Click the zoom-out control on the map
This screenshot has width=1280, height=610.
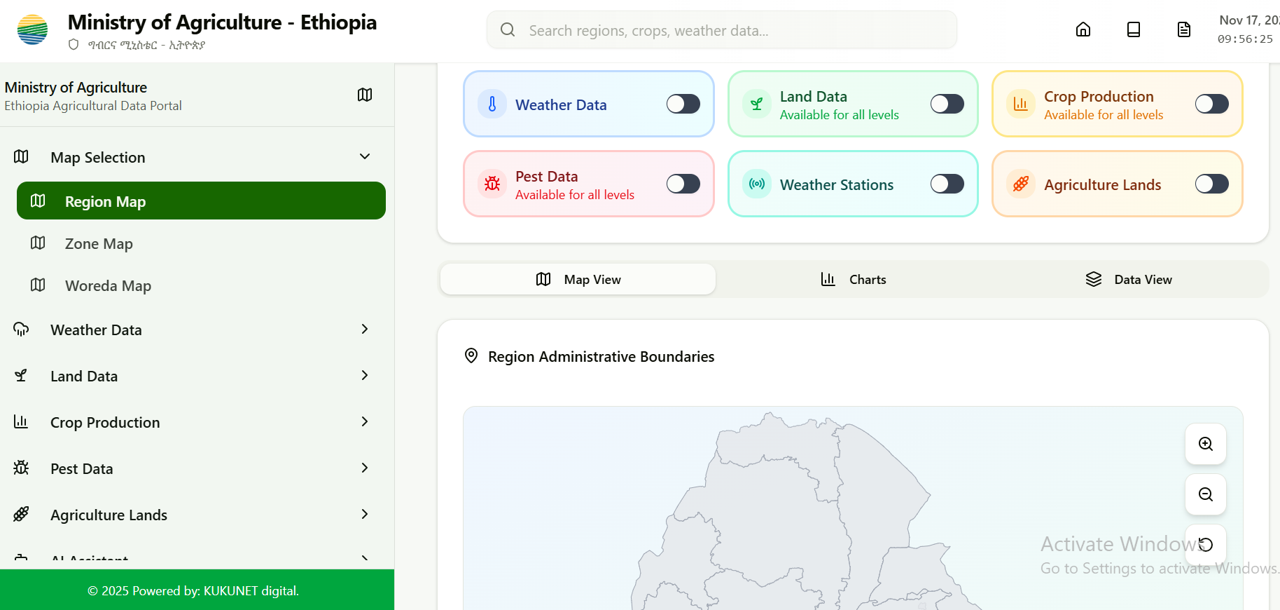point(1205,494)
